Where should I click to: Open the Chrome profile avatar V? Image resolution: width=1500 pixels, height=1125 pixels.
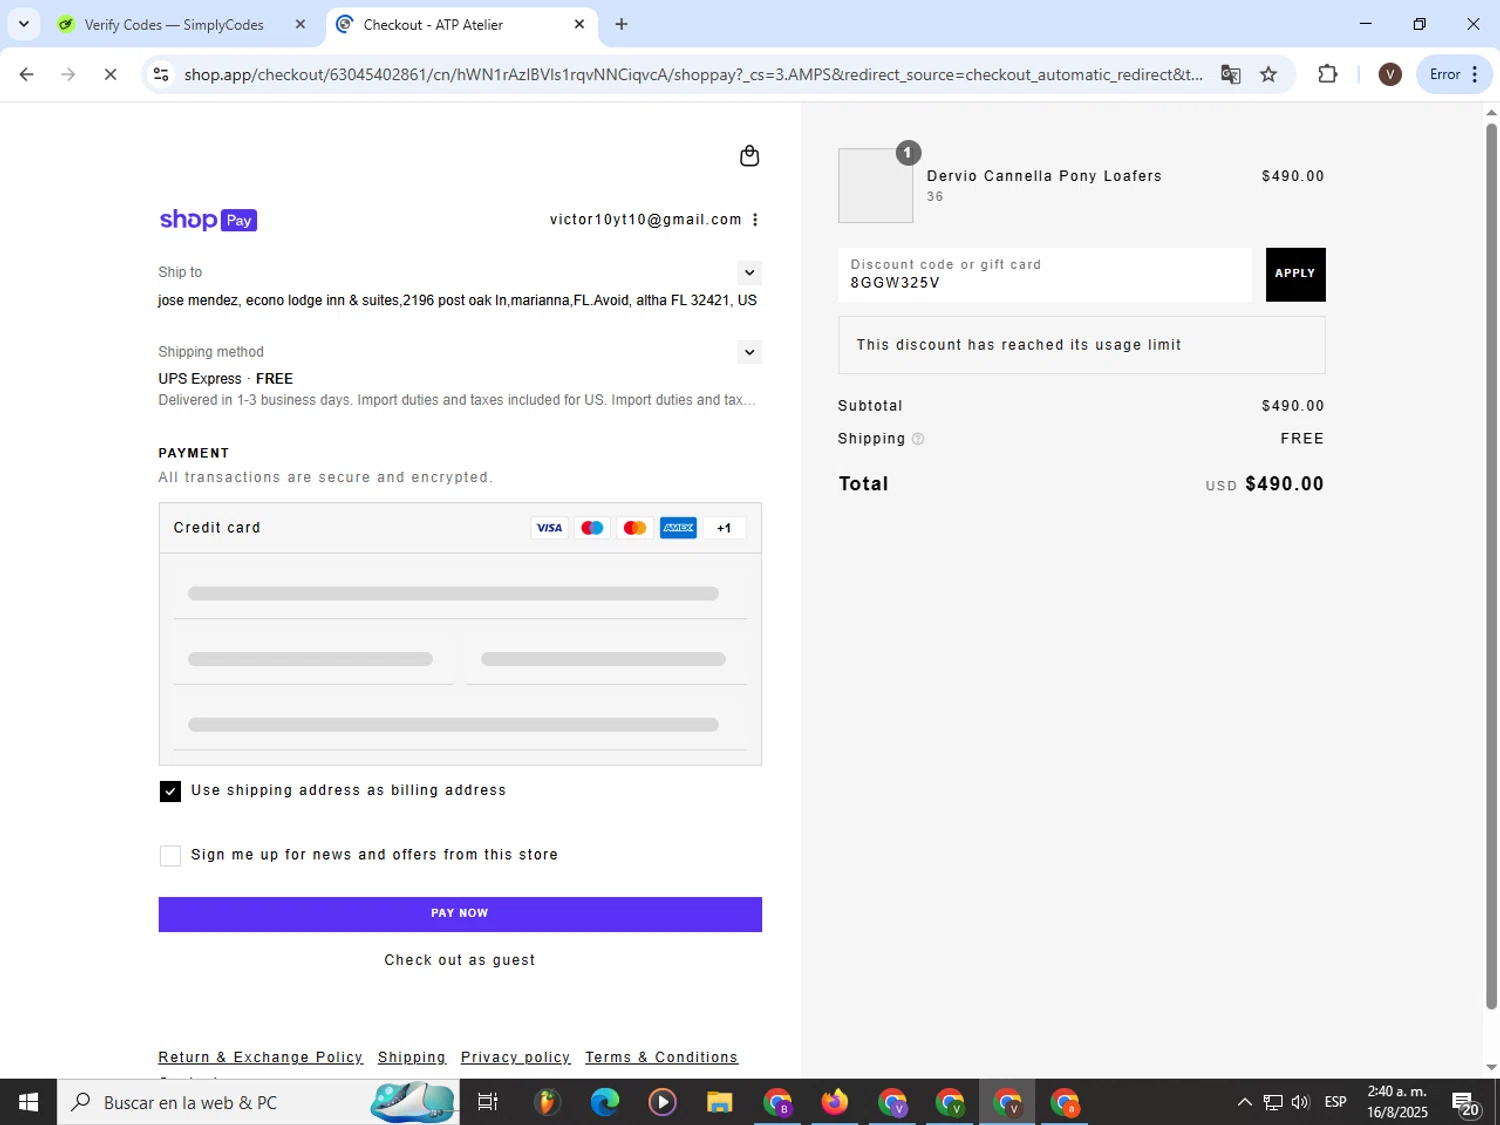point(1390,74)
